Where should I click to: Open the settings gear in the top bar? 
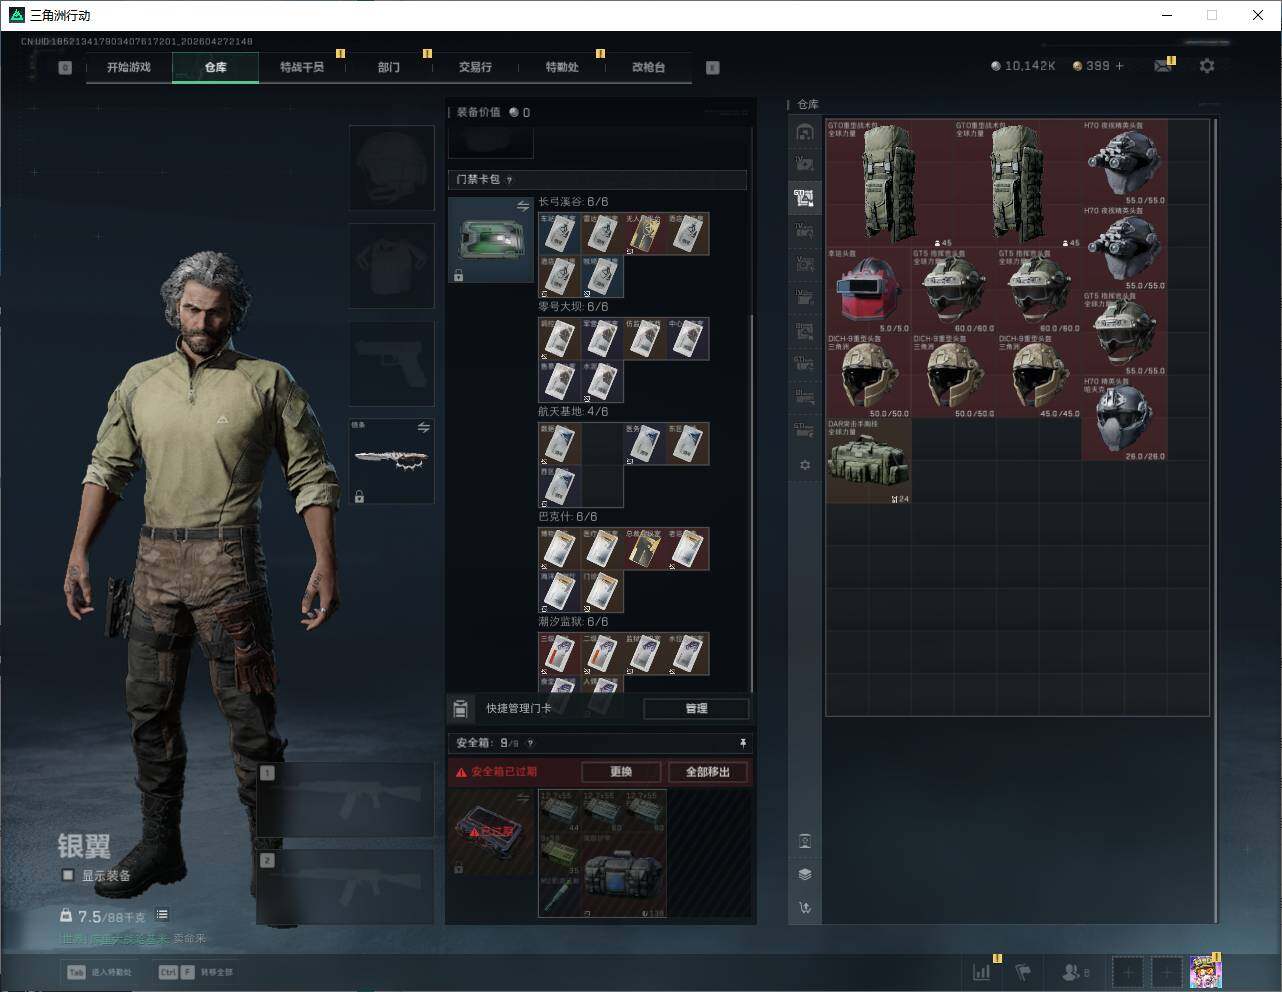pyautogui.click(x=1207, y=66)
